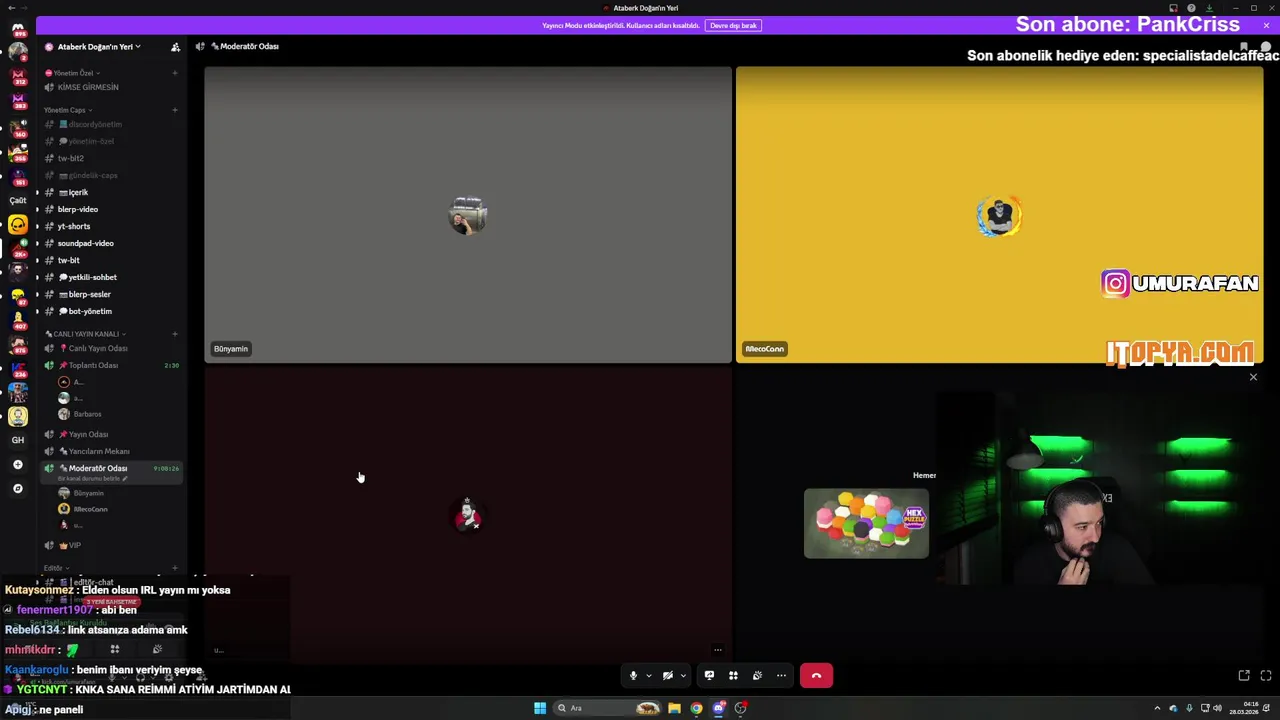Select Bünyamin video tile
This screenshot has width=1280, height=720.
coord(468,215)
